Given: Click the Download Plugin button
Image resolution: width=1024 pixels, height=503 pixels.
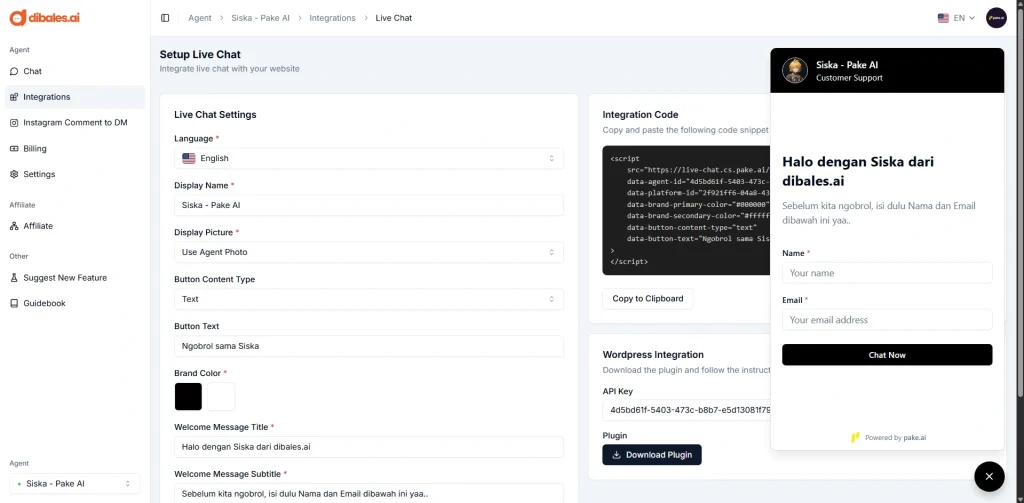Looking at the screenshot, I should (651, 455).
